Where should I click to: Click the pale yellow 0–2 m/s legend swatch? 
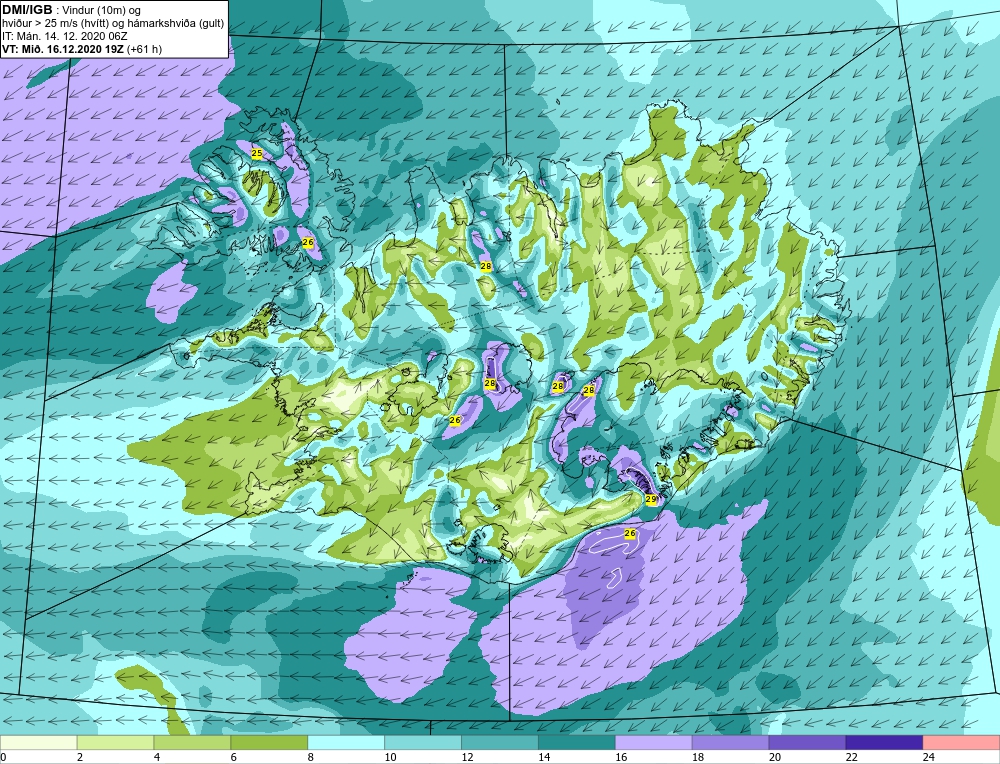tap(38, 743)
